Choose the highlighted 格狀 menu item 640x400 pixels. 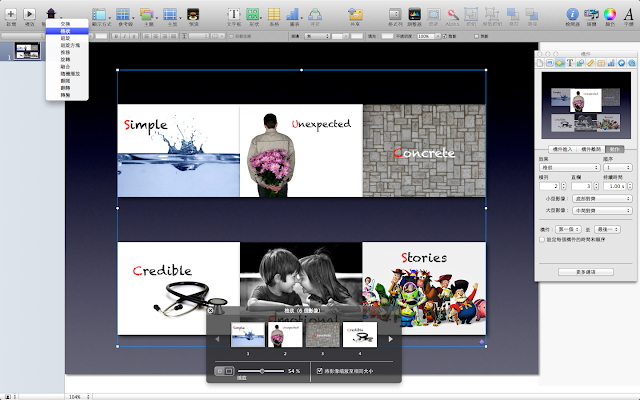tap(65, 31)
